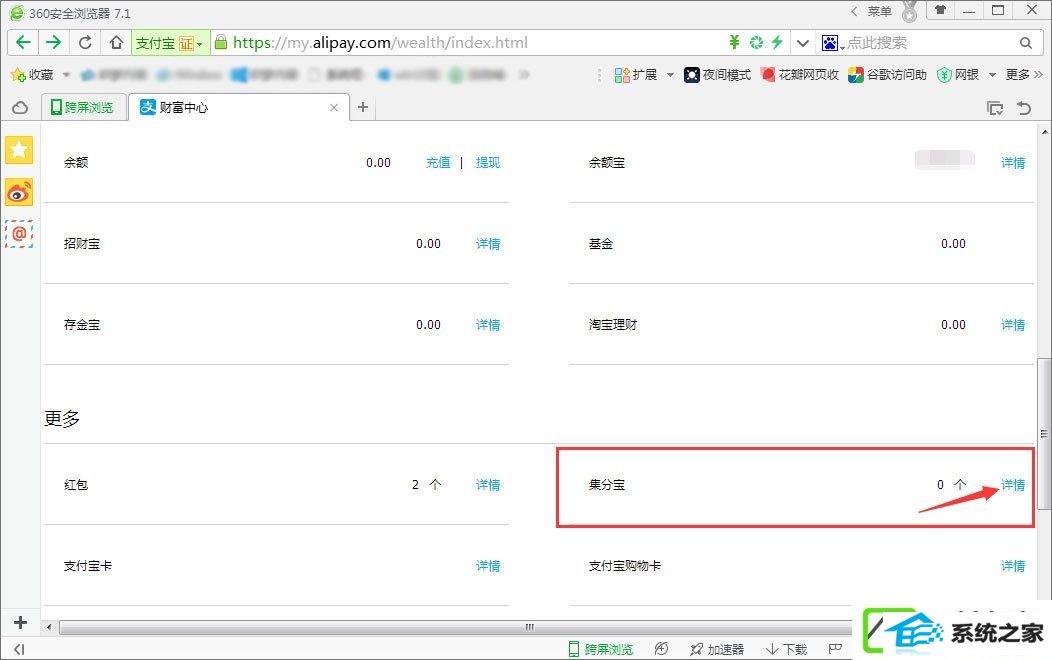Open 详情 for 招财宝

pyautogui.click(x=488, y=243)
